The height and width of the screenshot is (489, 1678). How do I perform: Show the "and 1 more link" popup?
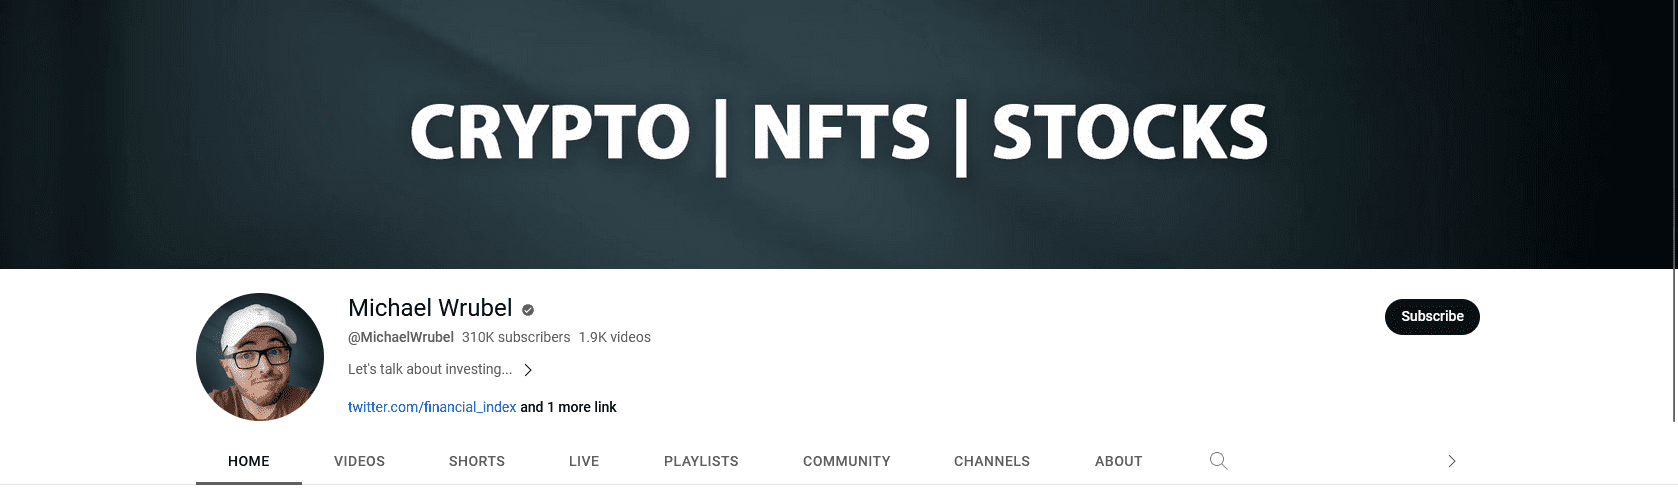coord(568,407)
